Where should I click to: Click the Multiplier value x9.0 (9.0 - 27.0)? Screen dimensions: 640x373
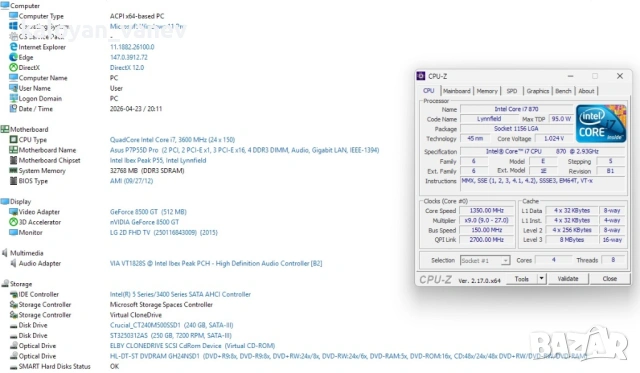click(486, 220)
